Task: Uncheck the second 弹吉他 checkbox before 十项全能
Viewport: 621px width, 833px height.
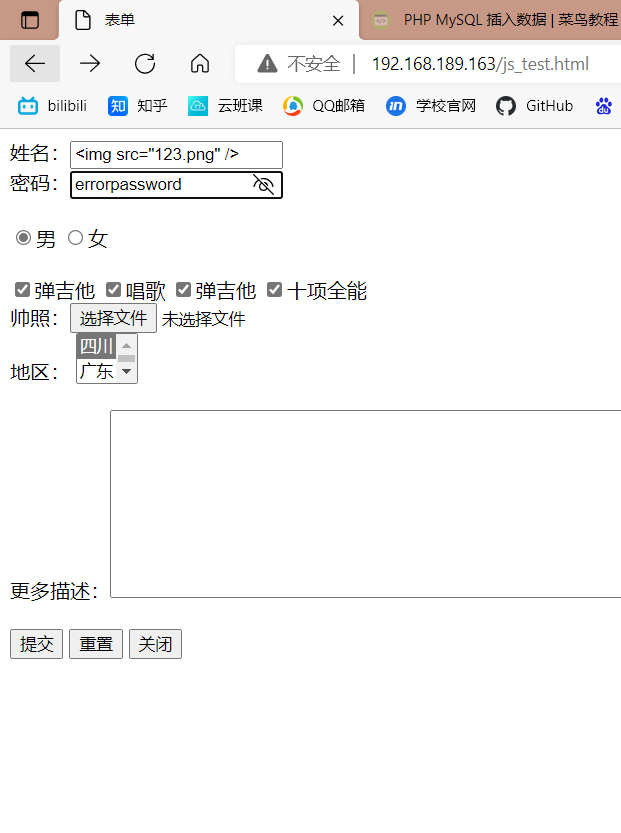Action: 183,290
